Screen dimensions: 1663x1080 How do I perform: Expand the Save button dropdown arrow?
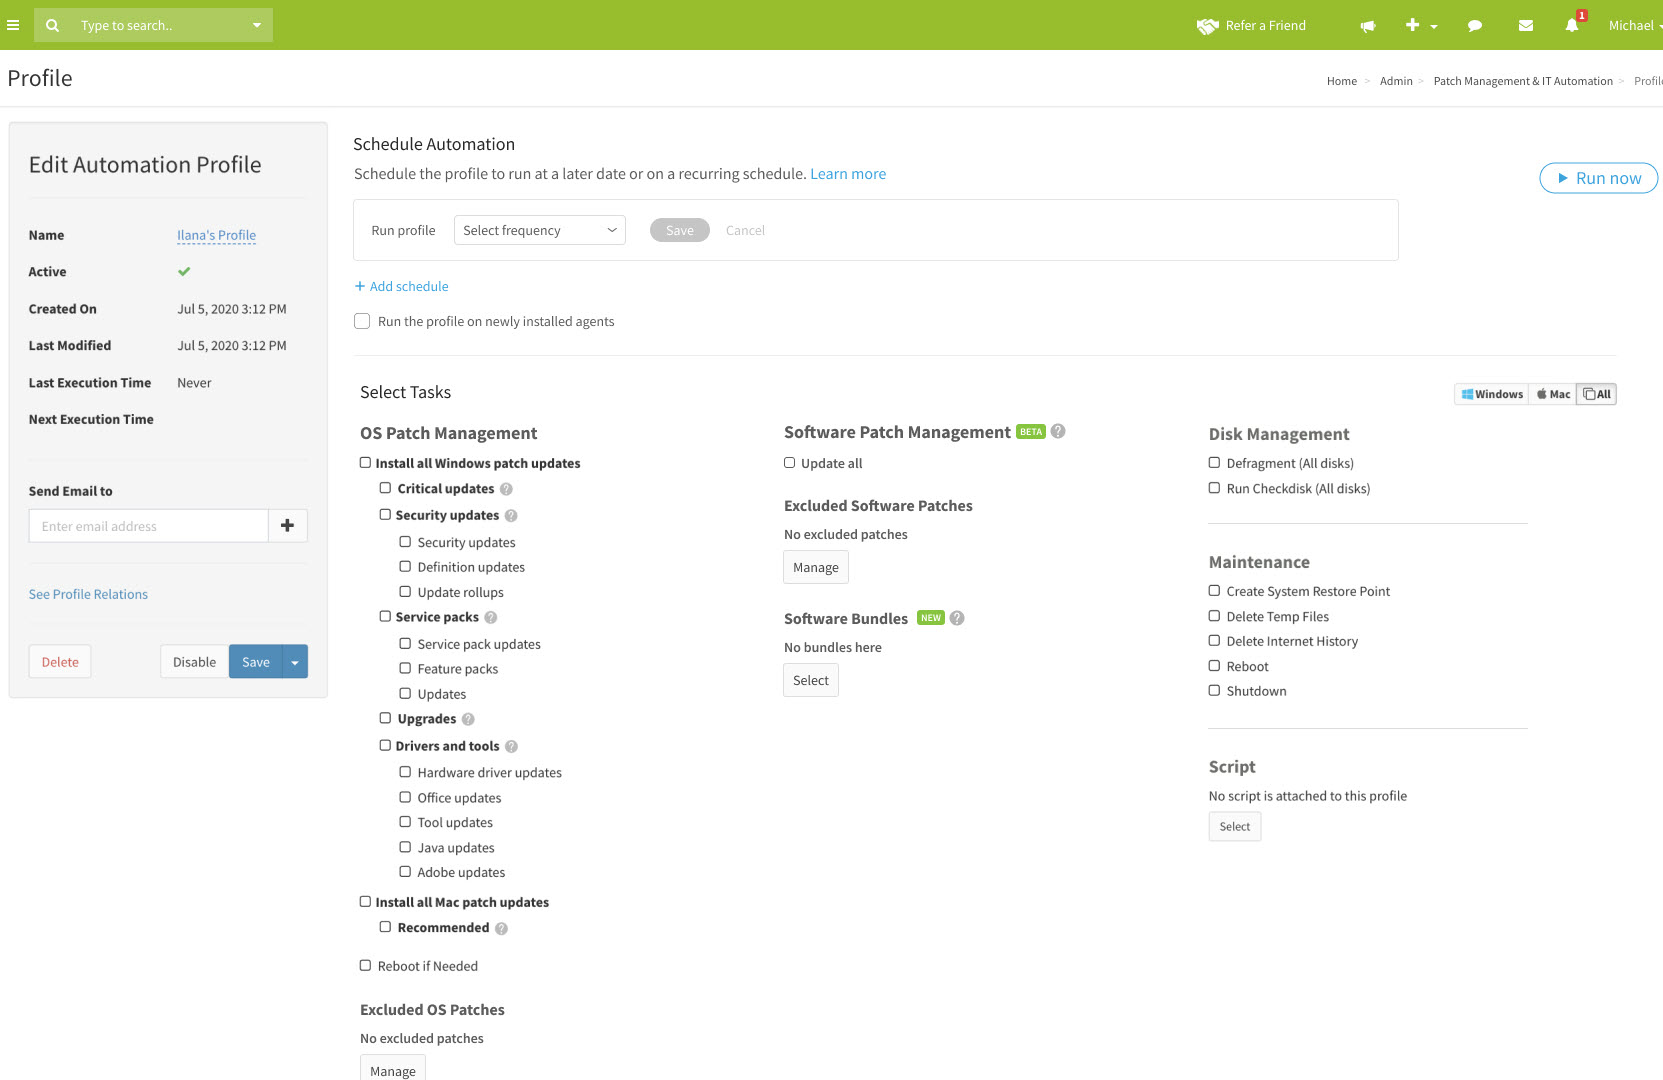(x=295, y=662)
